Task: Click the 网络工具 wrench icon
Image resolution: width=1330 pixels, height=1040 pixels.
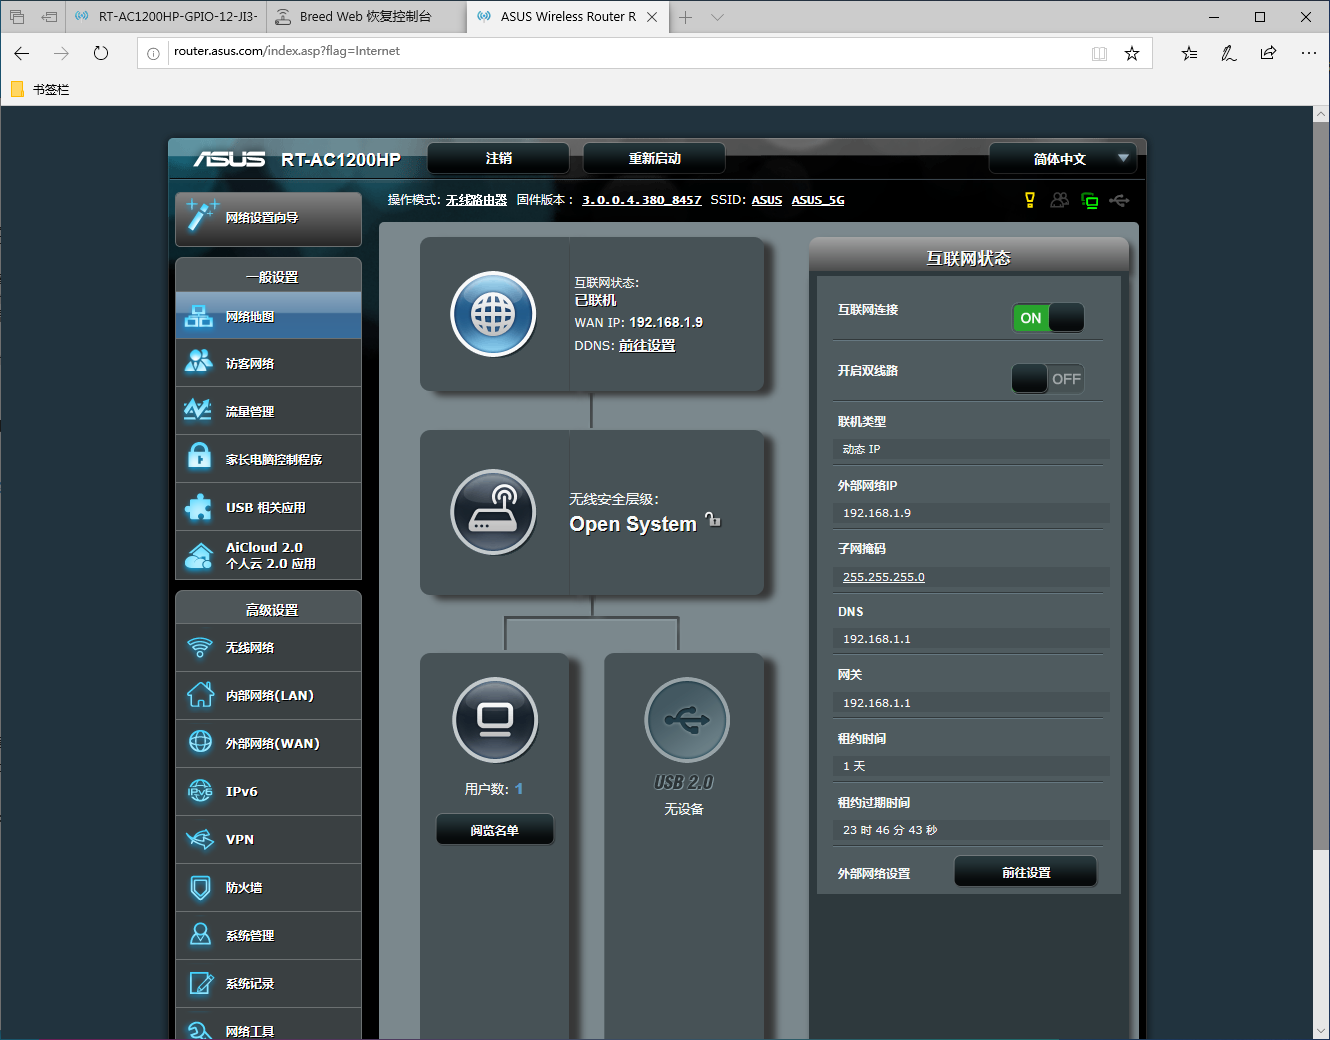Action: point(200,1030)
